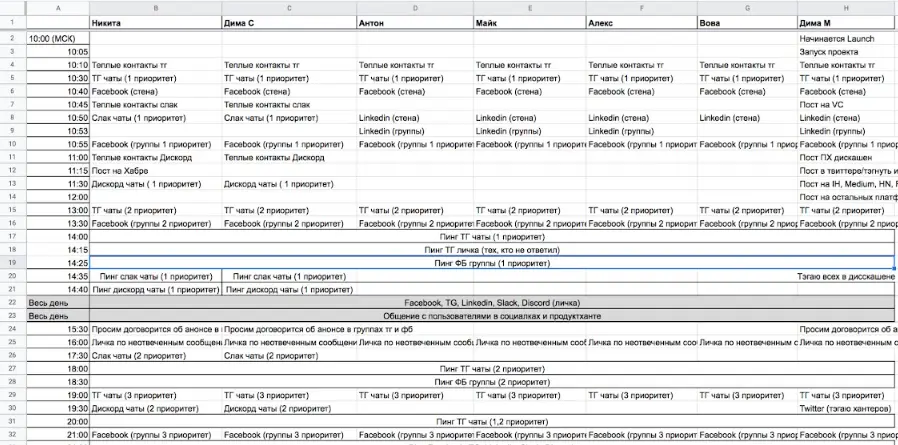Click the Вова name cell
The image size is (898, 445).
coord(747,23)
